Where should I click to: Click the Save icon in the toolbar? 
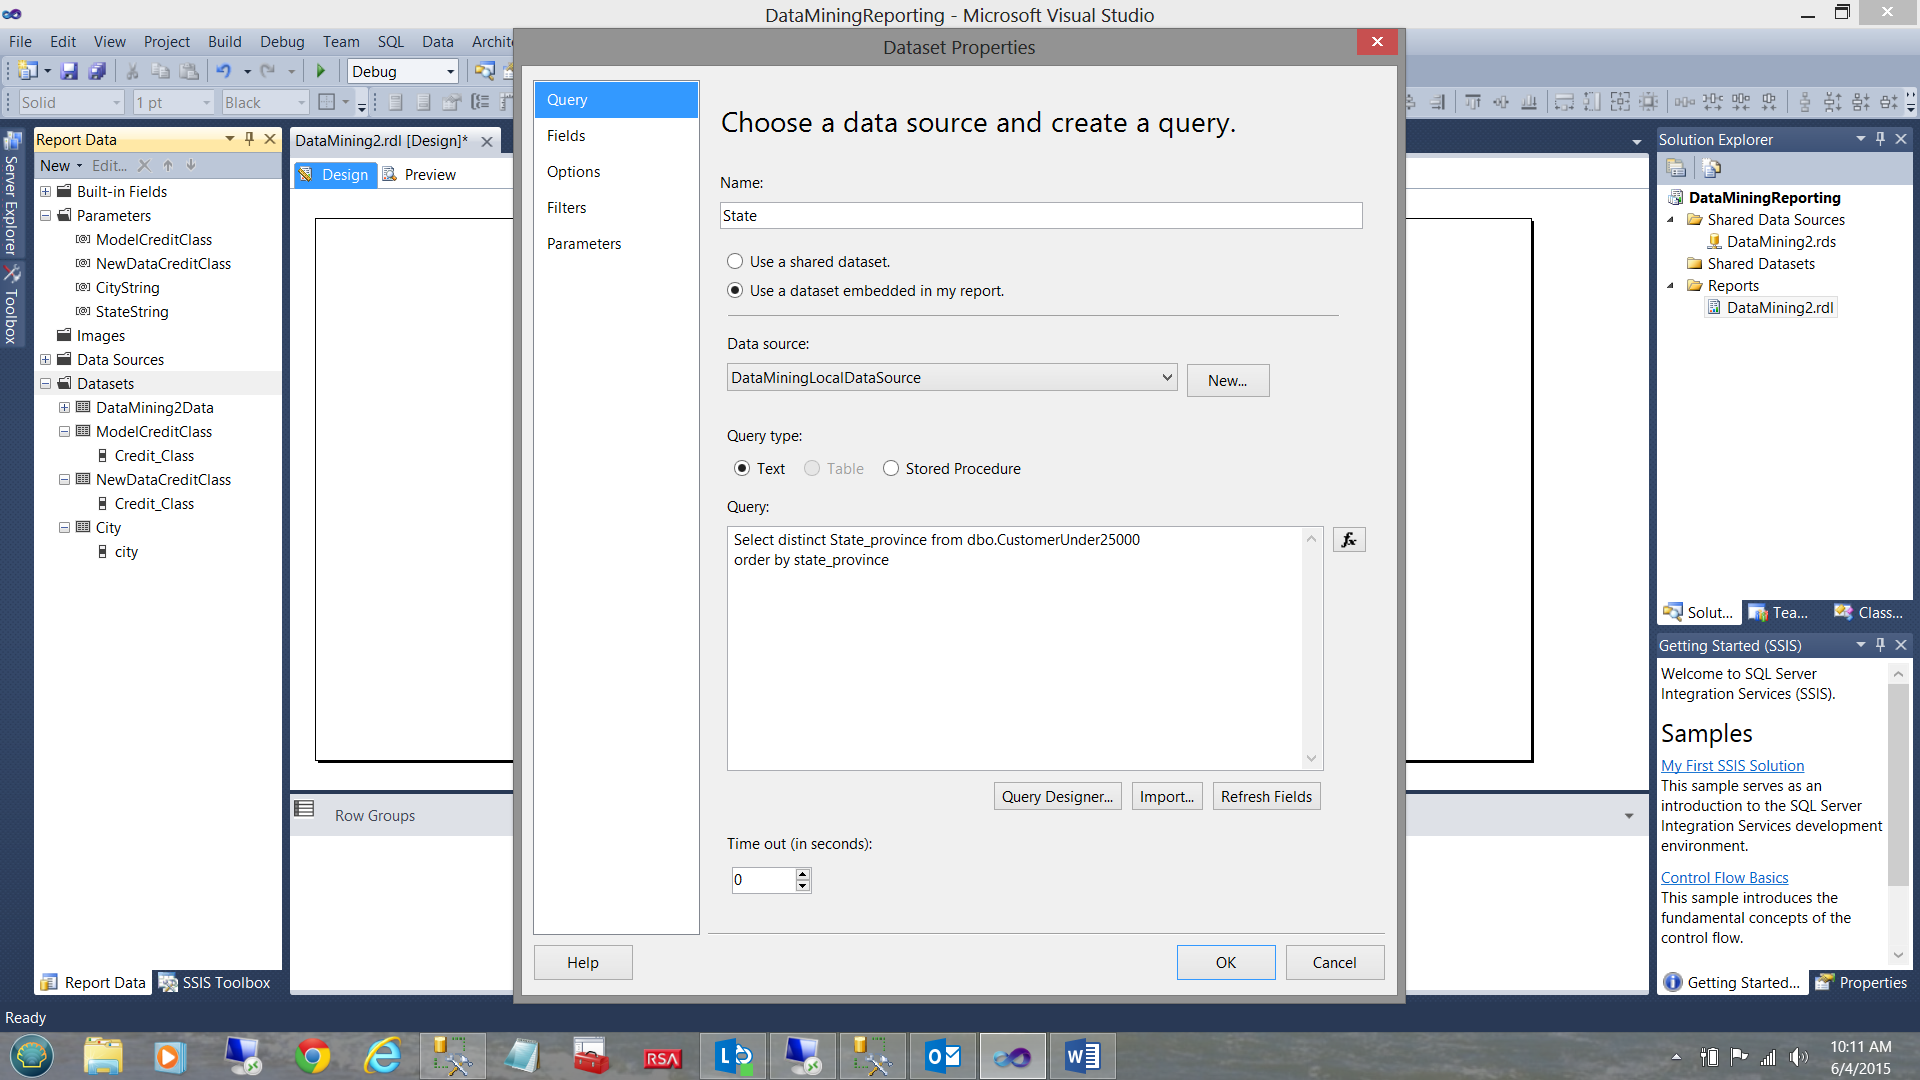(69, 71)
